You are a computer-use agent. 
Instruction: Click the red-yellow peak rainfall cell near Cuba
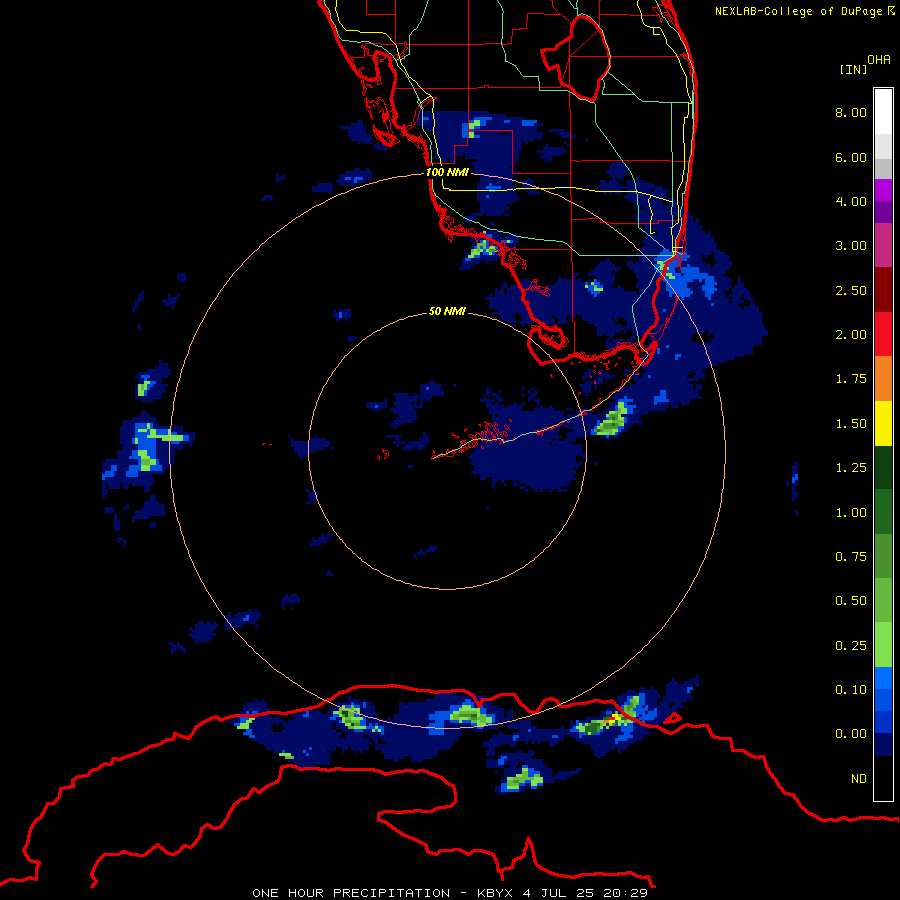(x=614, y=718)
